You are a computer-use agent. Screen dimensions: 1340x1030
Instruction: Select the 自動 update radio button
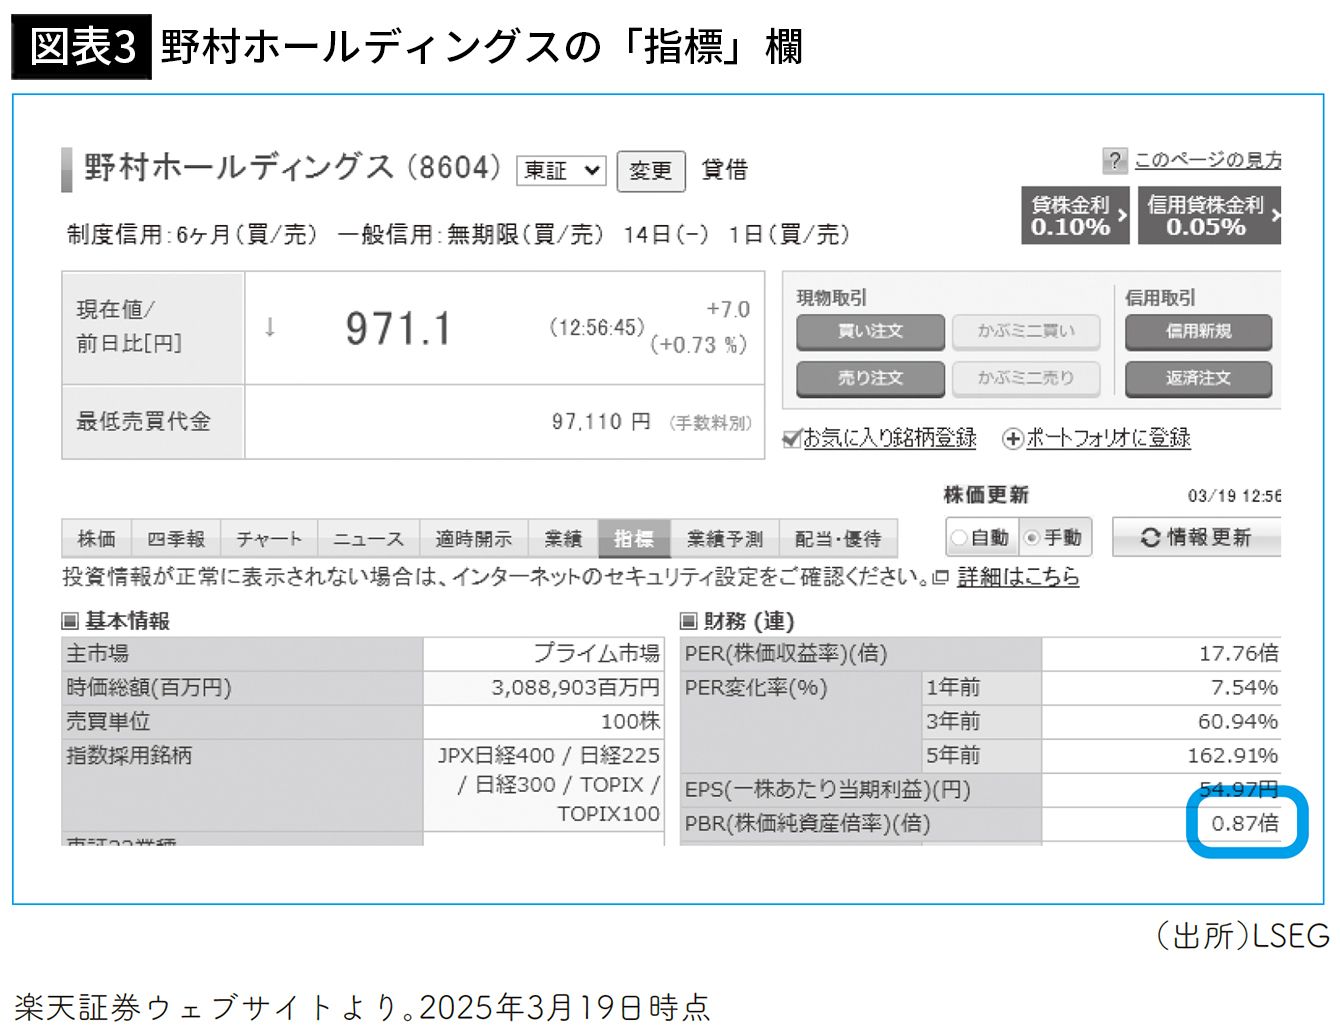[958, 538]
